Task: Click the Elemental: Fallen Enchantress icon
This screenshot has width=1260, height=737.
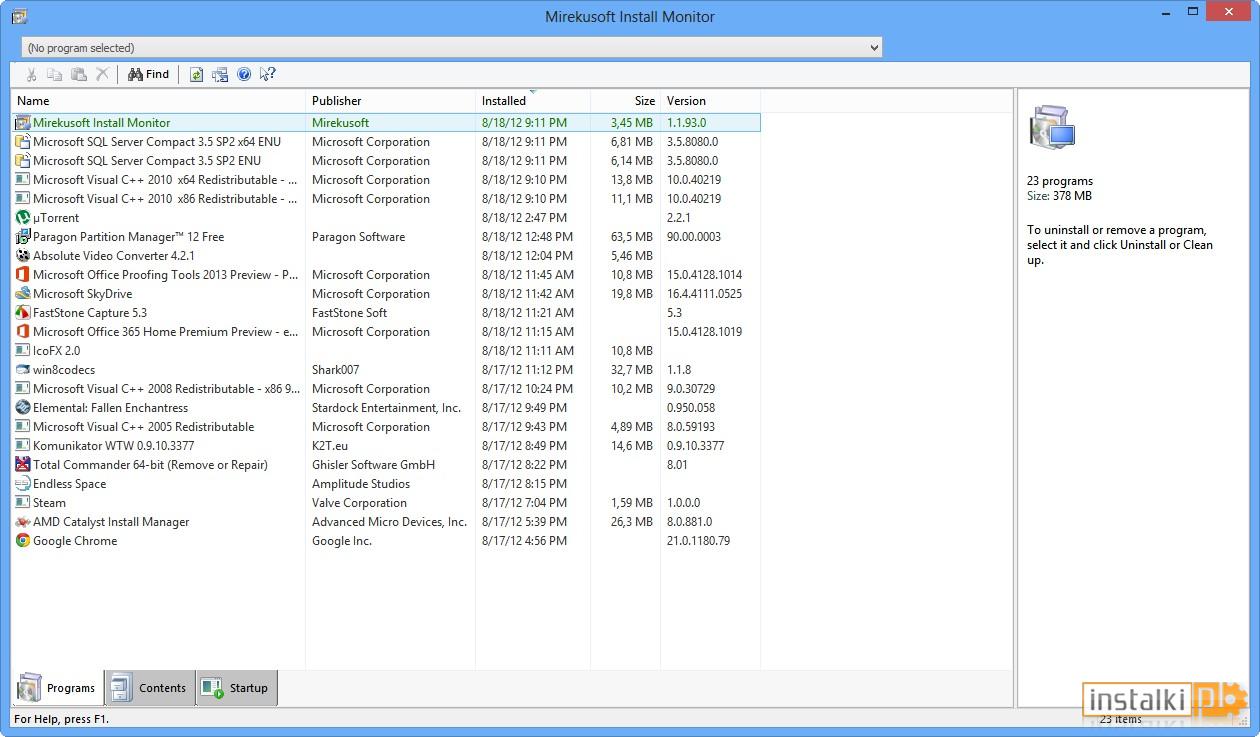Action: coord(23,408)
